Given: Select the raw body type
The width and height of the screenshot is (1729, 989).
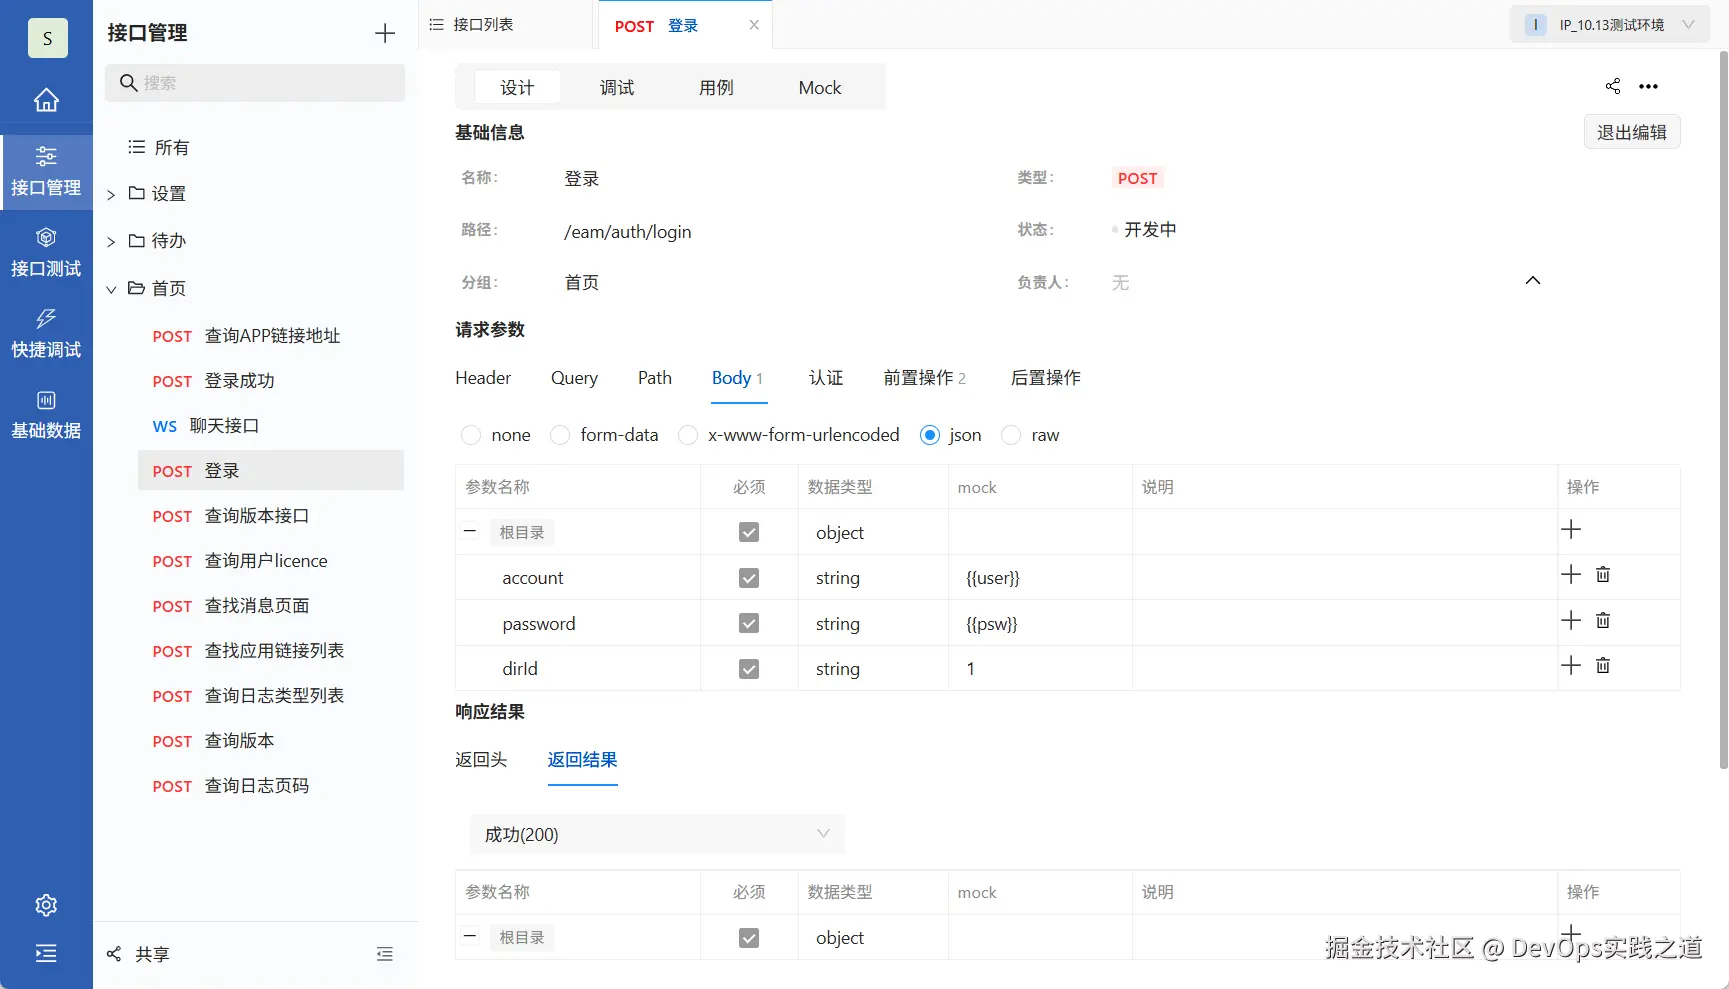Looking at the screenshot, I should point(1011,435).
